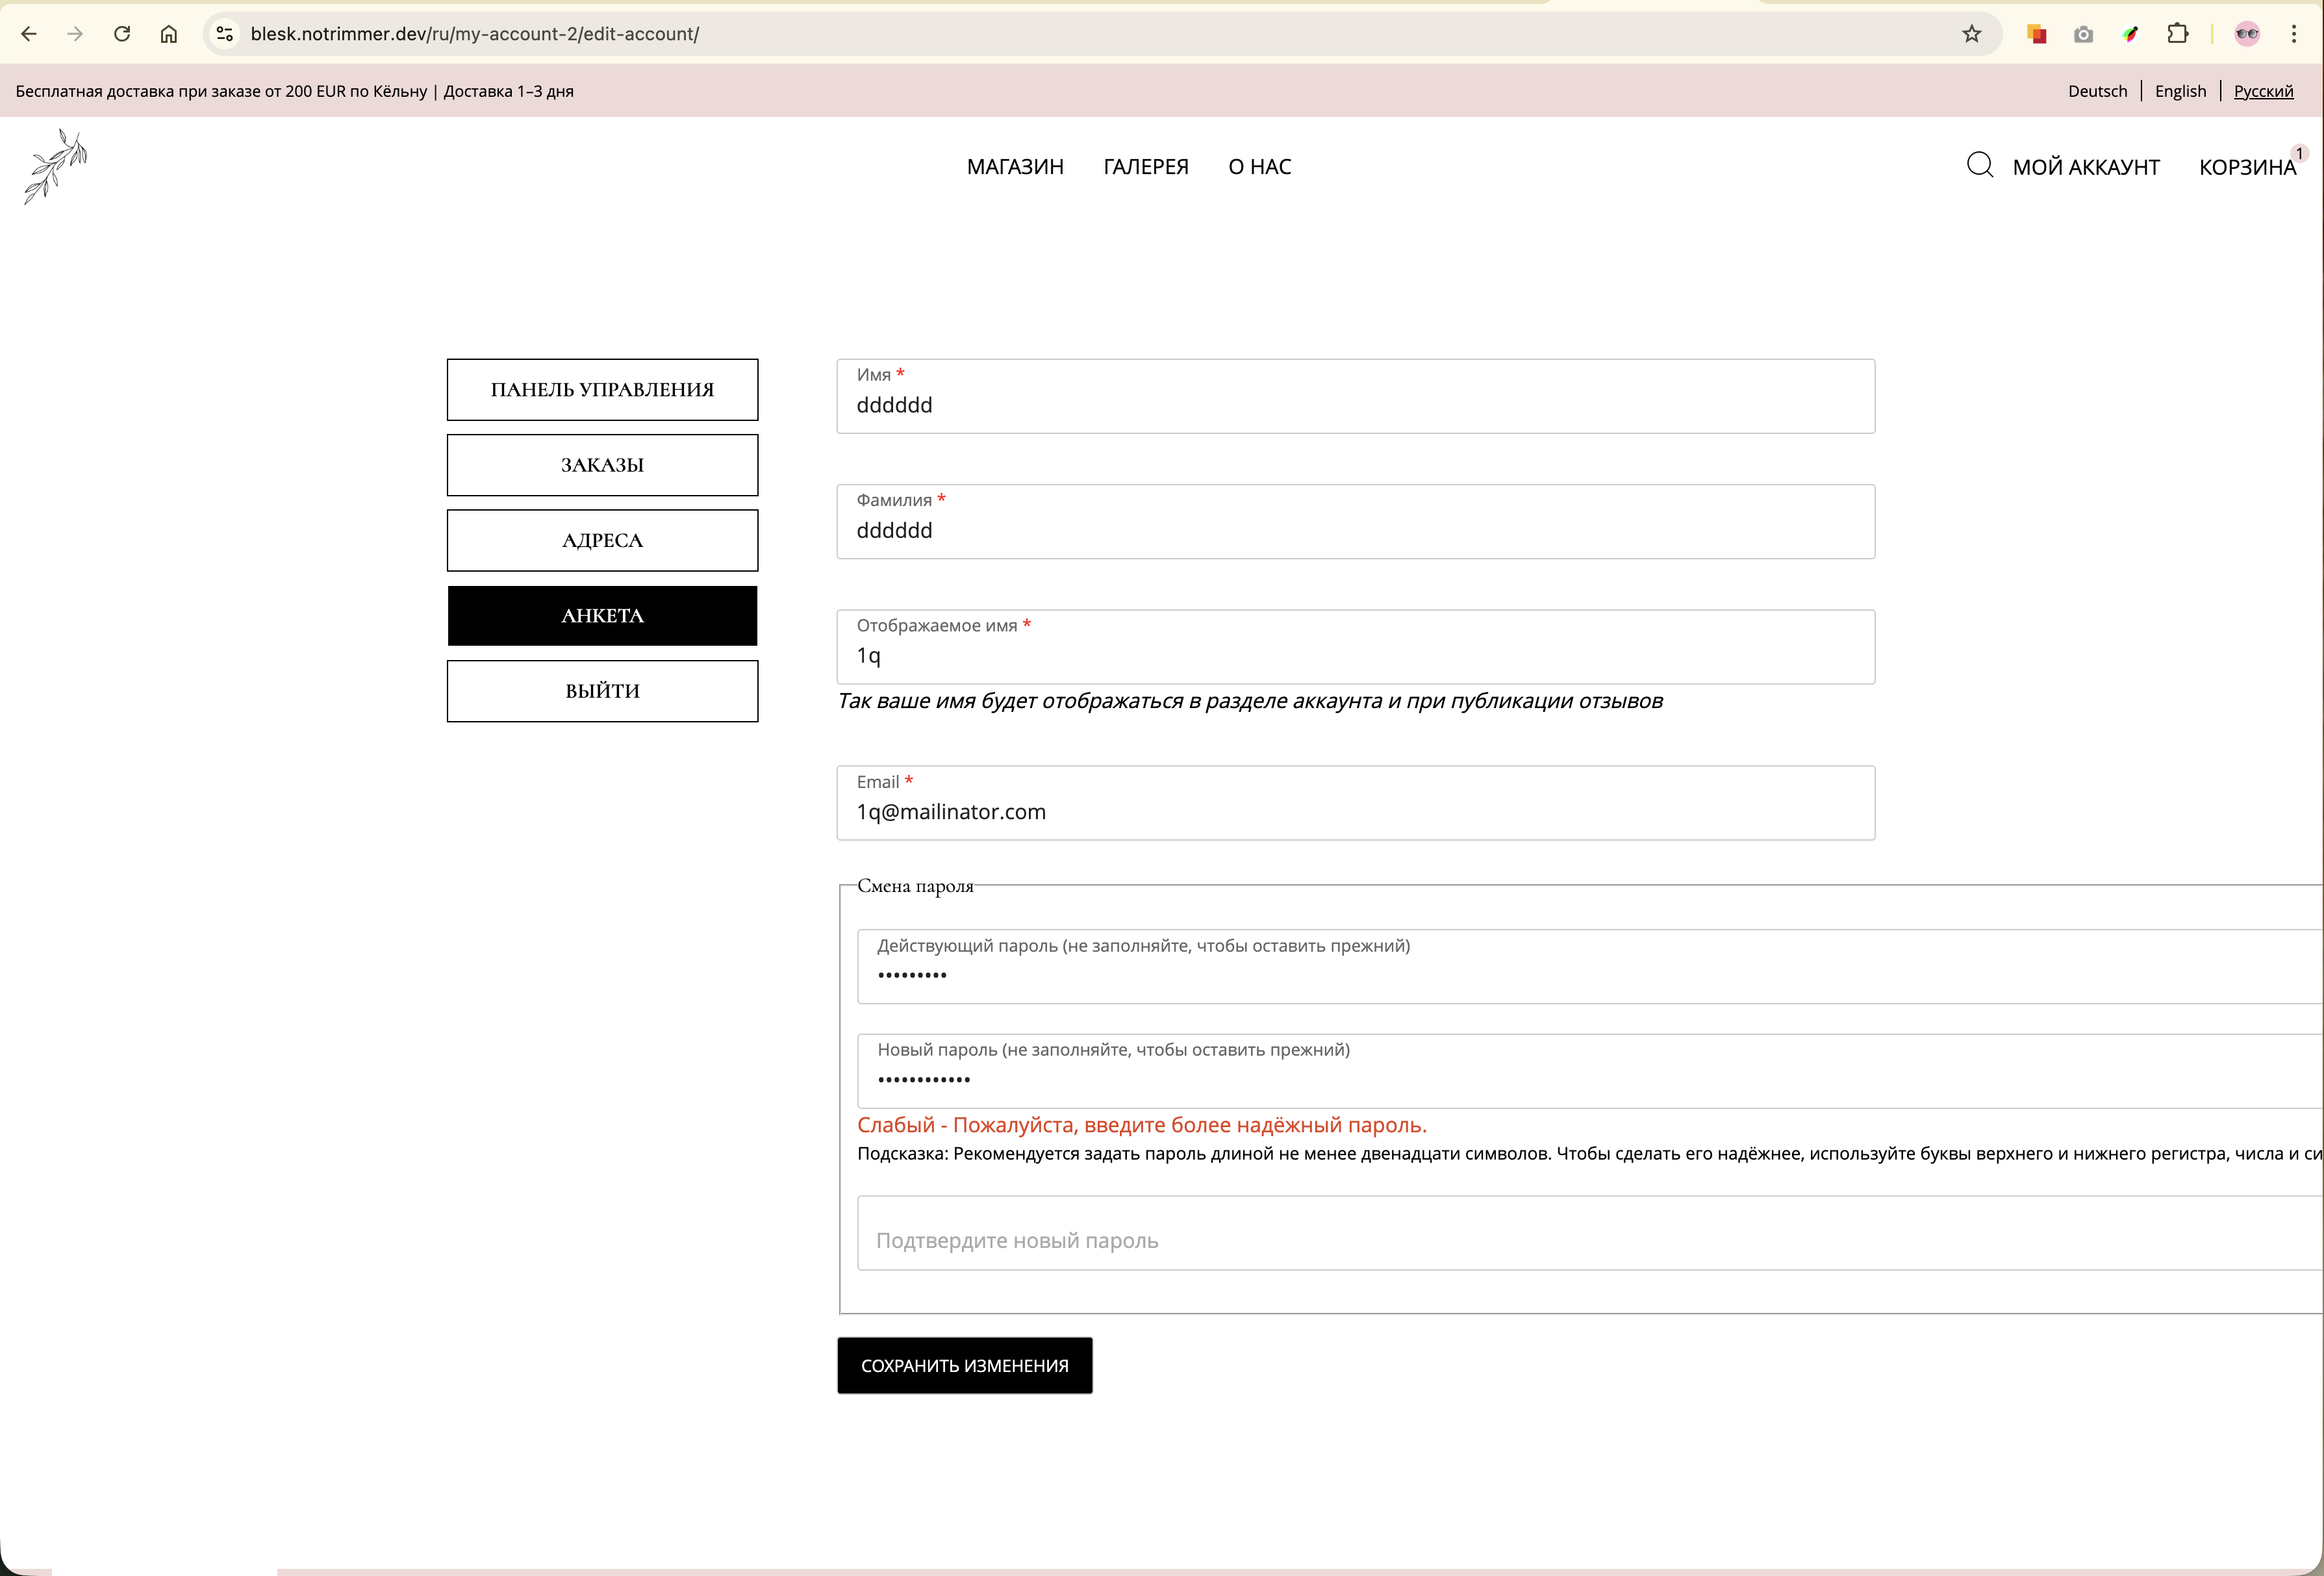Viewport: 2324px width, 1576px height.
Task: Click the site information icon in address bar
Action: tap(225, 34)
